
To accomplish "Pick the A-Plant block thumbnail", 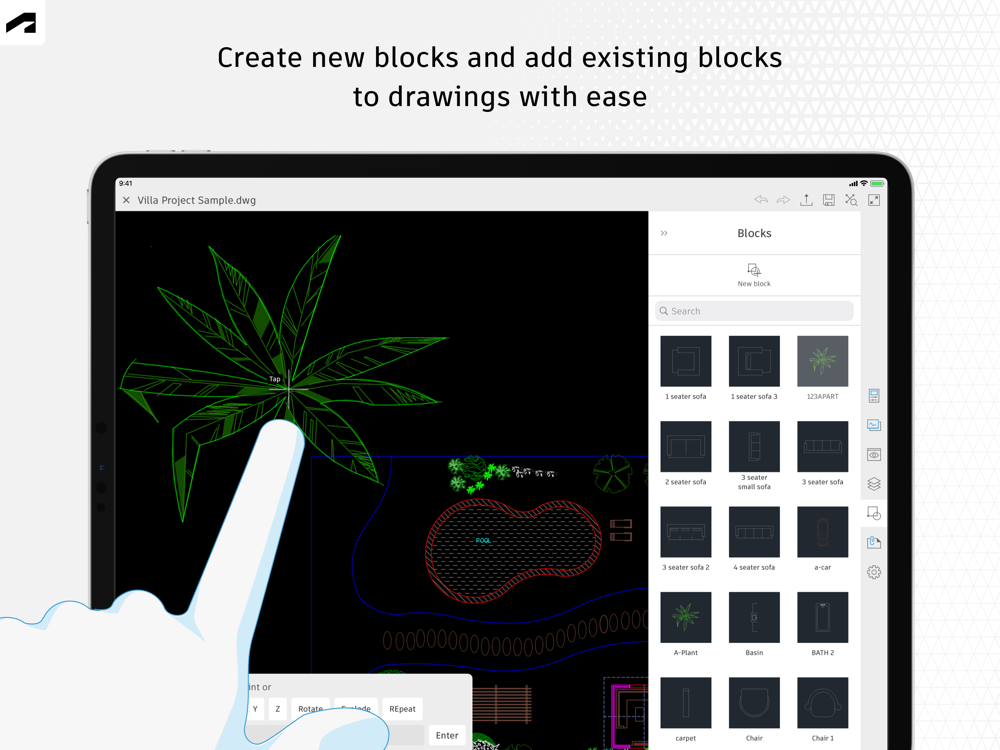I will pos(686,617).
